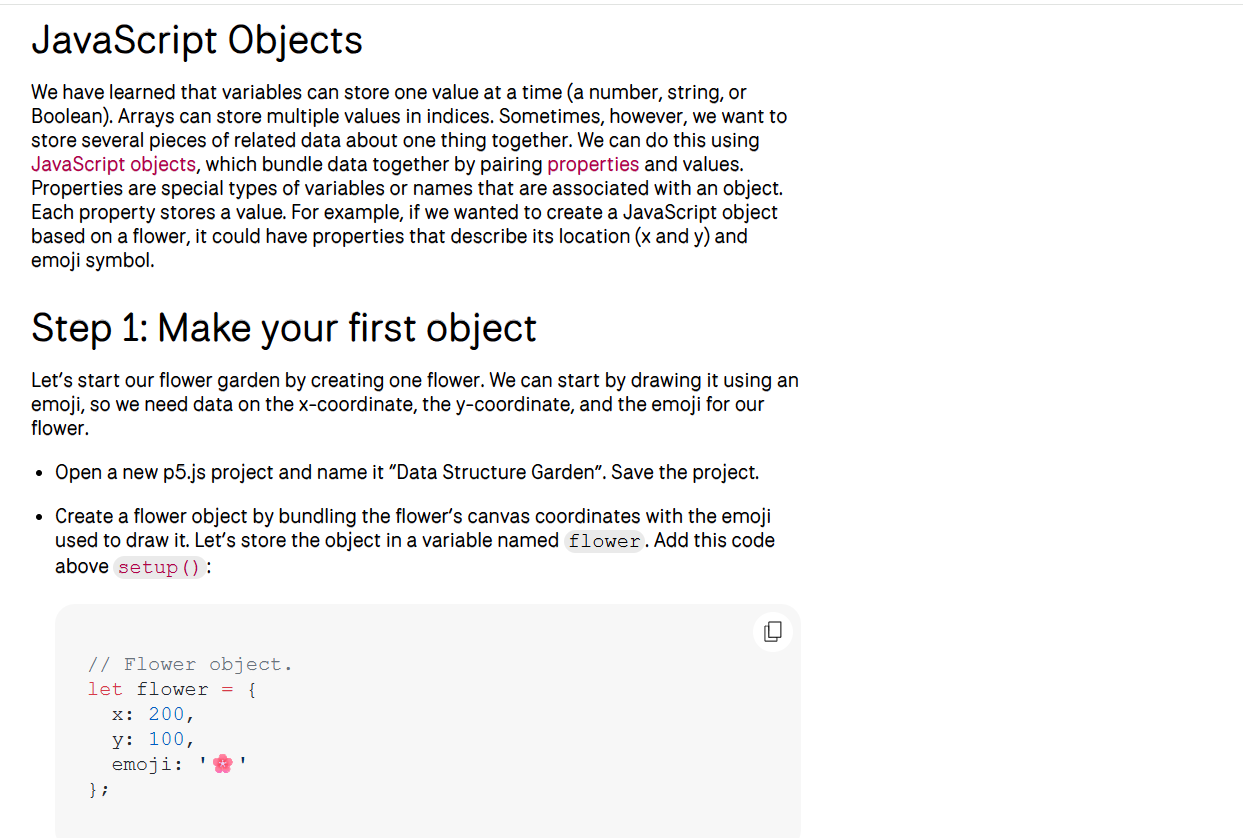Click the flower variable name in code block
Image resolution: width=1243 pixels, height=838 pixels.
click(172, 689)
